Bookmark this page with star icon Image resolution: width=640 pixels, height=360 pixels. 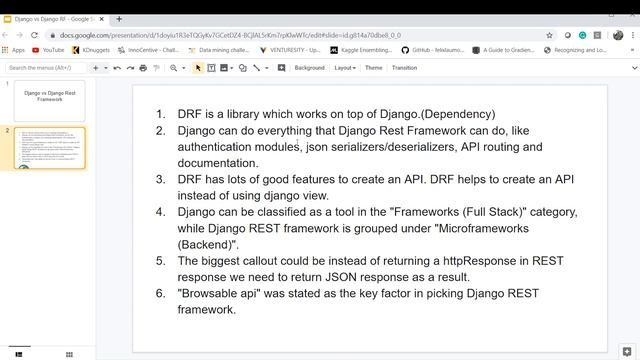tap(549, 36)
